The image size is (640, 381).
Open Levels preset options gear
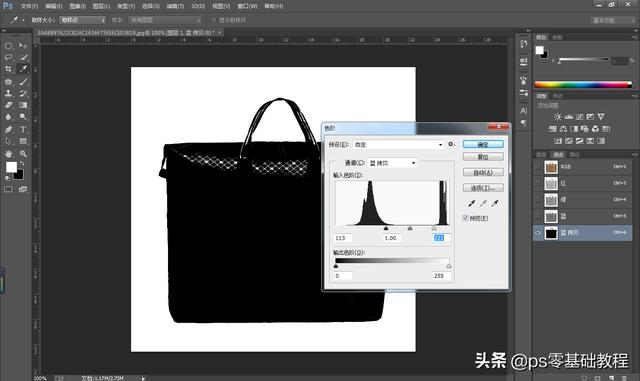(451, 144)
